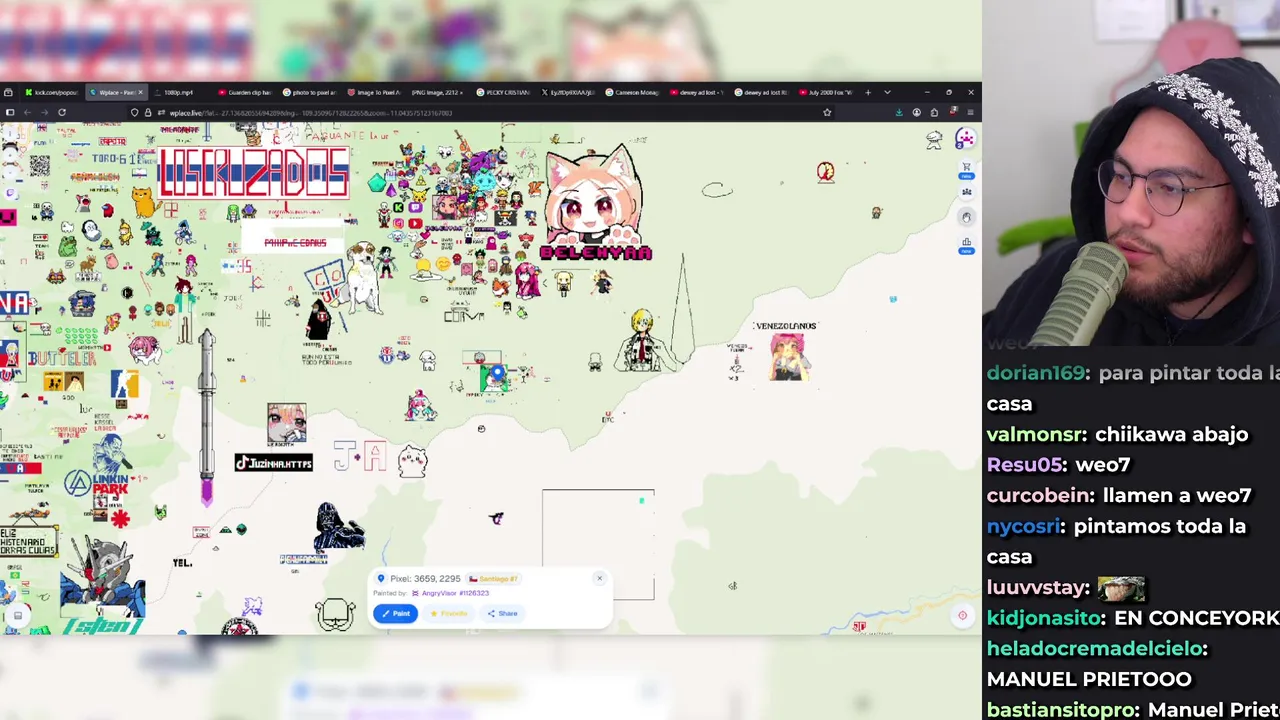Click the Linkin Park pixel art logo
This screenshot has width=1280, height=720.
97,482
